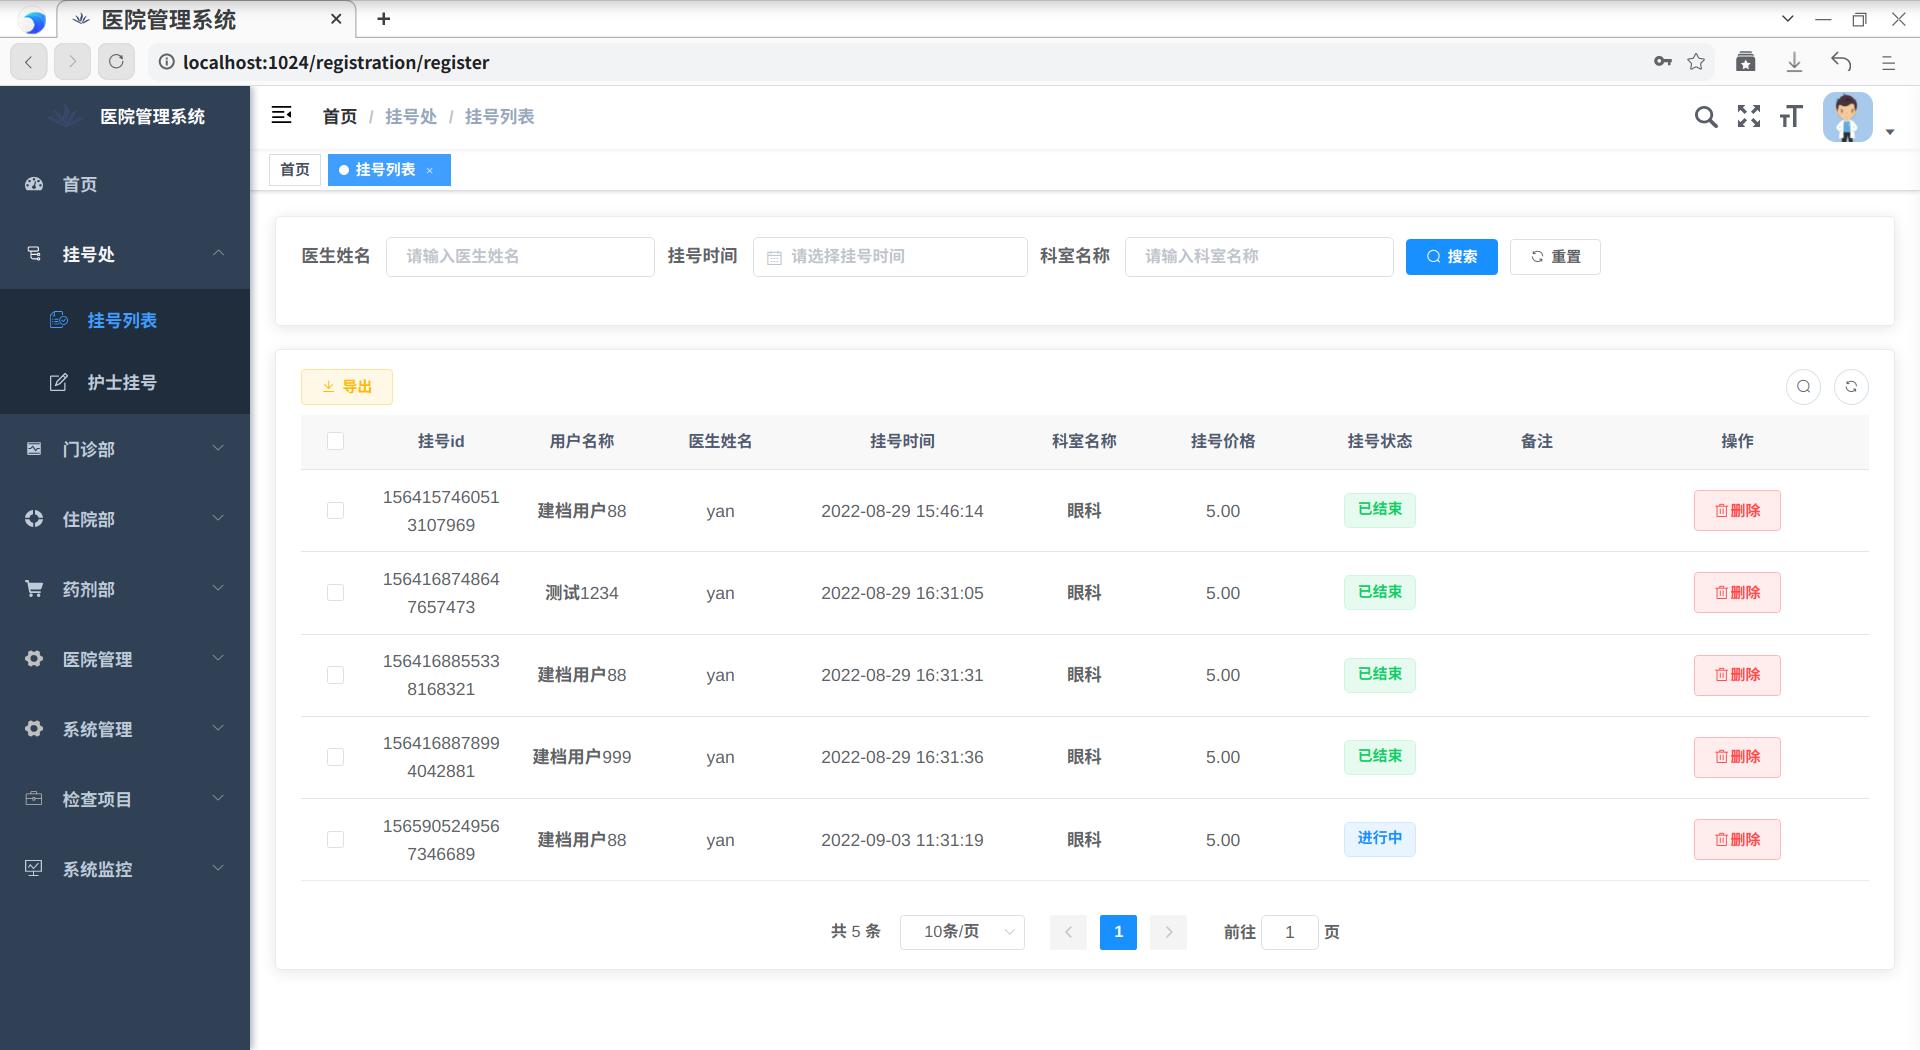Delete the 进行中 registration row

pos(1737,840)
